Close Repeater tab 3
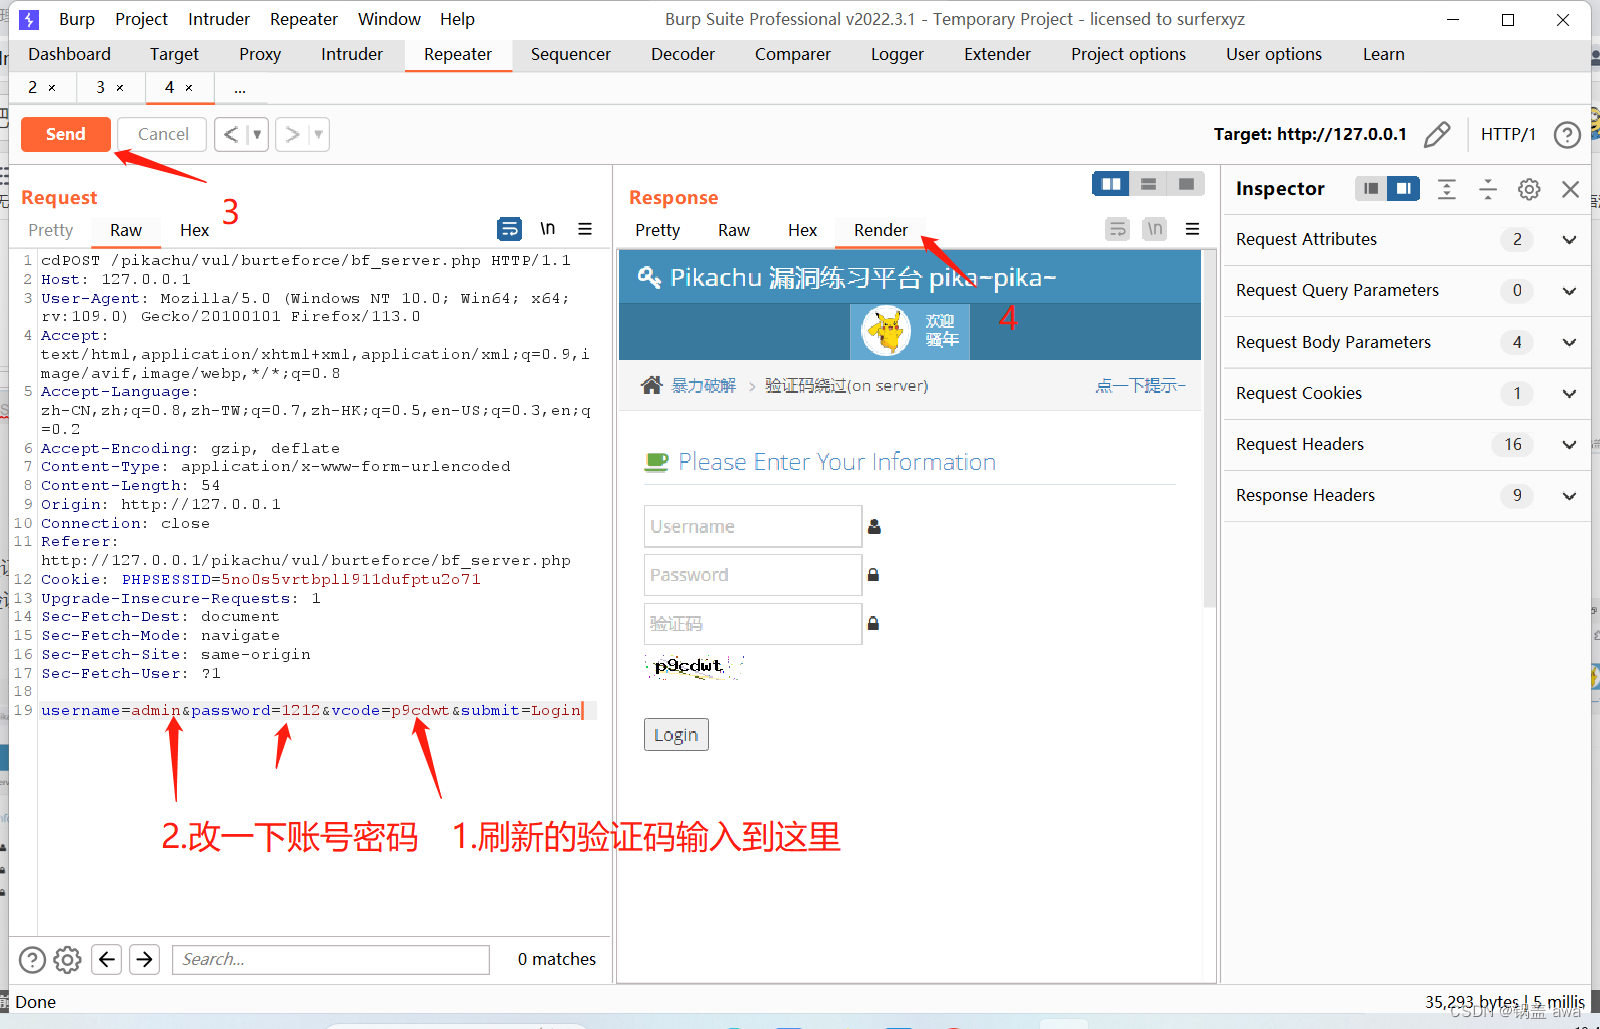The image size is (1600, 1029). click(x=120, y=88)
